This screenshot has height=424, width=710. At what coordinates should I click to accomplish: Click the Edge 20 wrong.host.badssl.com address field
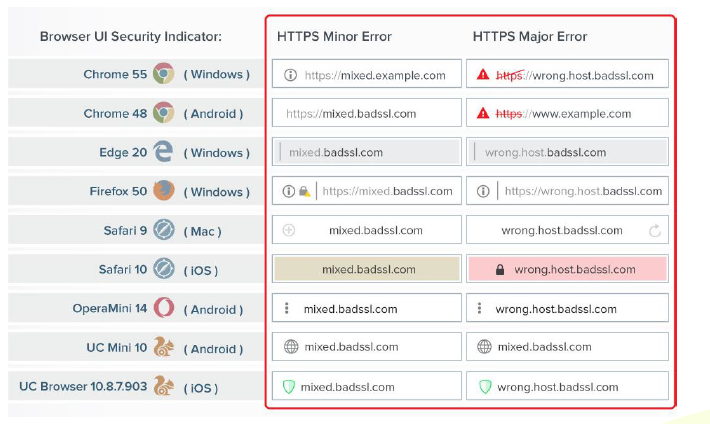(568, 152)
